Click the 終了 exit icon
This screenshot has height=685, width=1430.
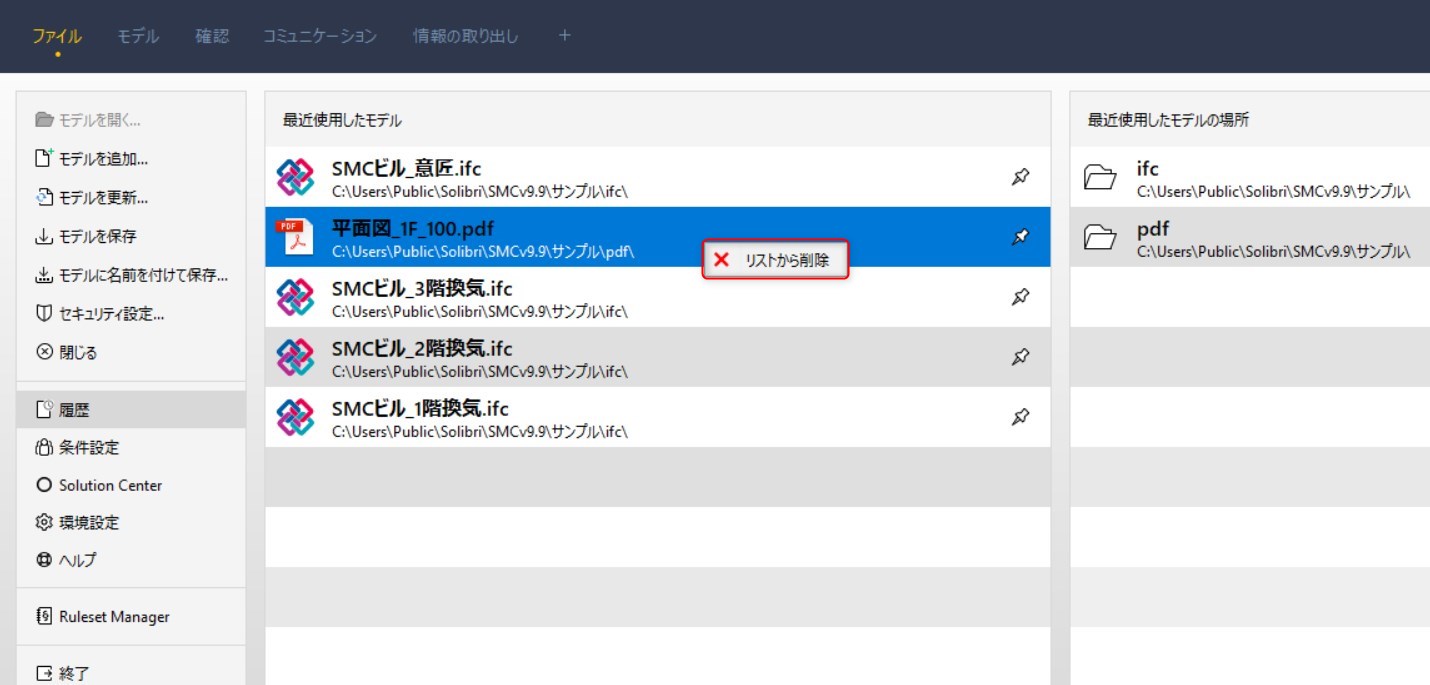coord(43,674)
